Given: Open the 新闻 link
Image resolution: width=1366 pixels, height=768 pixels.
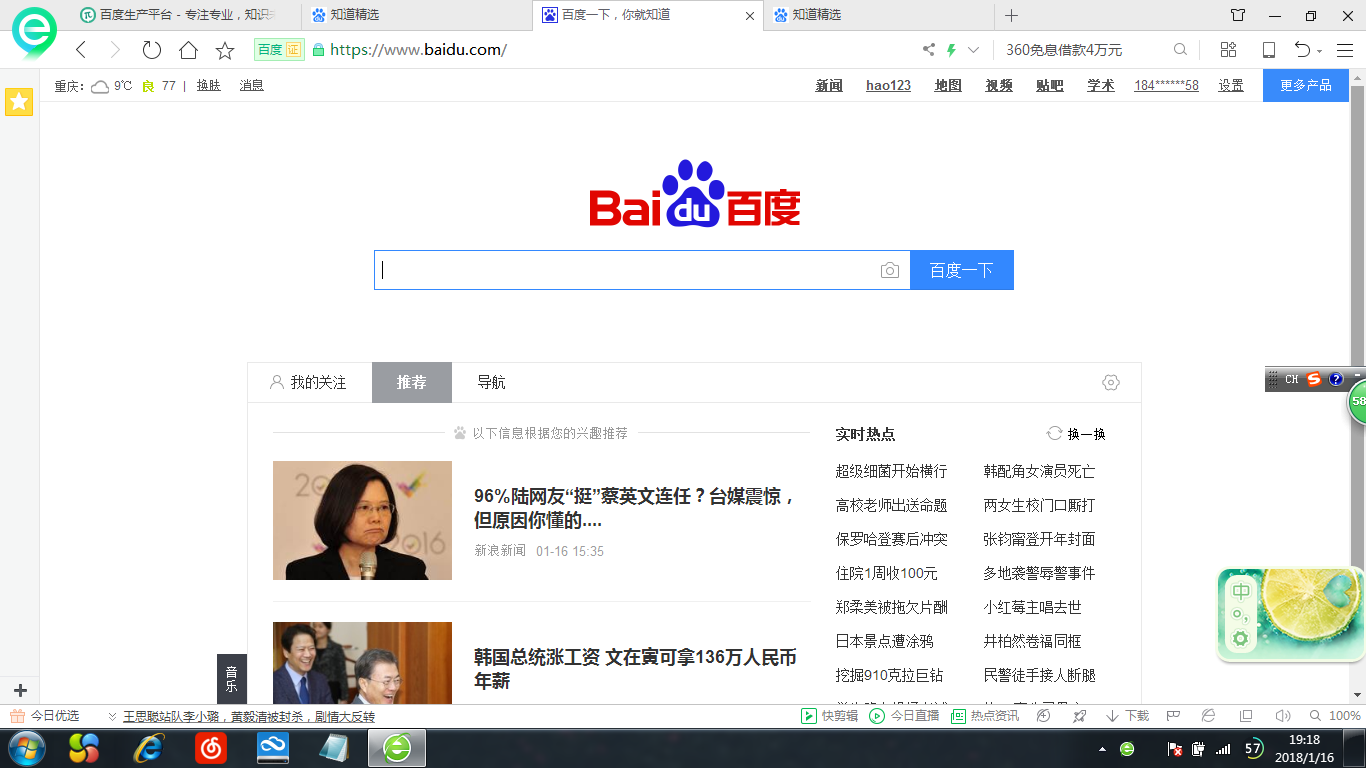Looking at the screenshot, I should point(829,86).
